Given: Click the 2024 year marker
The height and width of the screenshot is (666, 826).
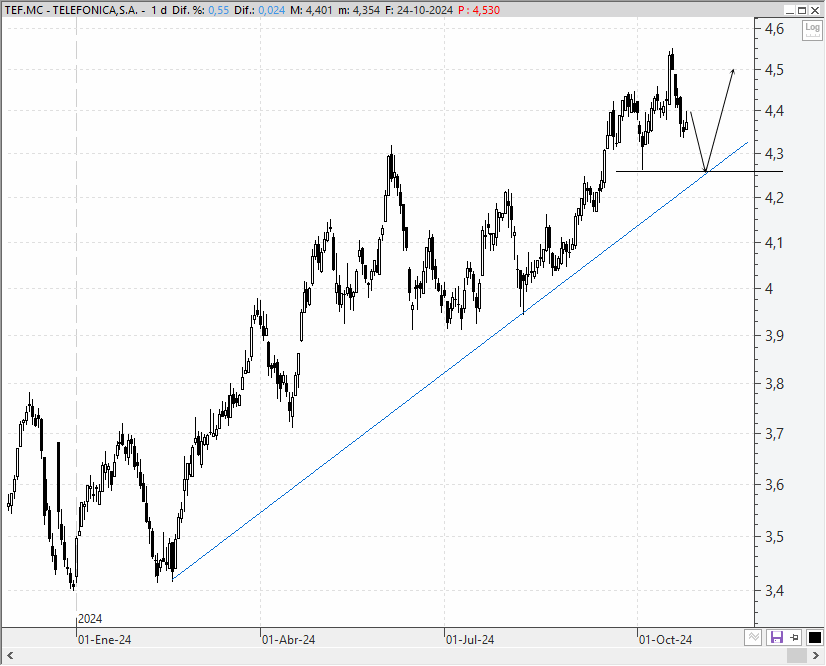Looking at the screenshot, I should tap(90, 619).
